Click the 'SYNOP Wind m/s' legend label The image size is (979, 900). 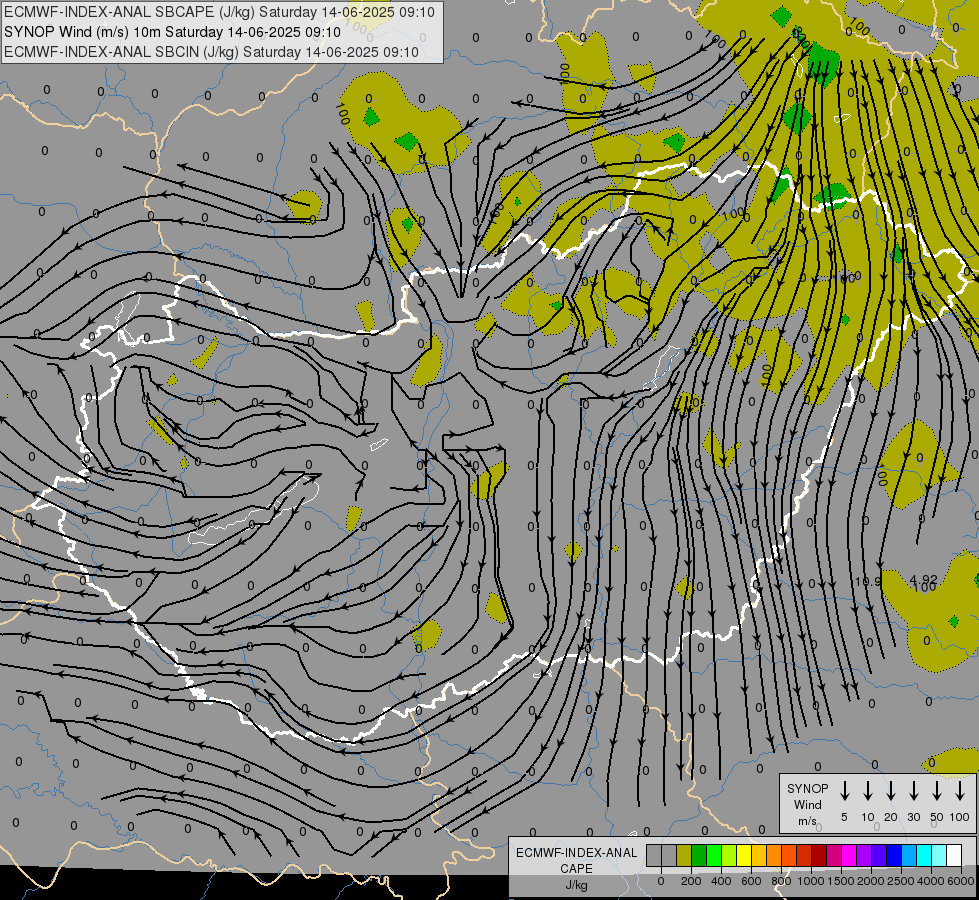807,804
